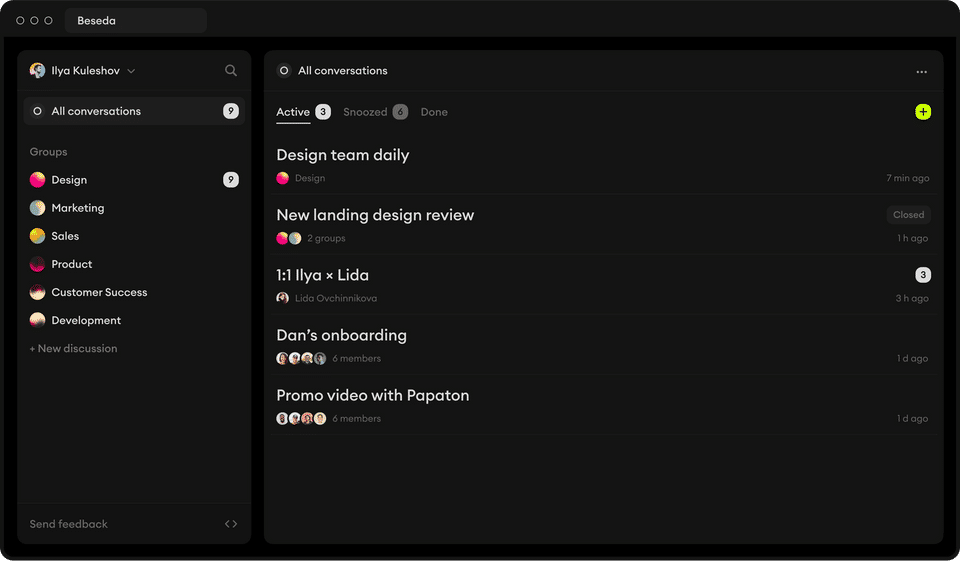Click the Marketing group icon
Image resolution: width=960 pixels, height=561 pixels.
click(x=37, y=208)
